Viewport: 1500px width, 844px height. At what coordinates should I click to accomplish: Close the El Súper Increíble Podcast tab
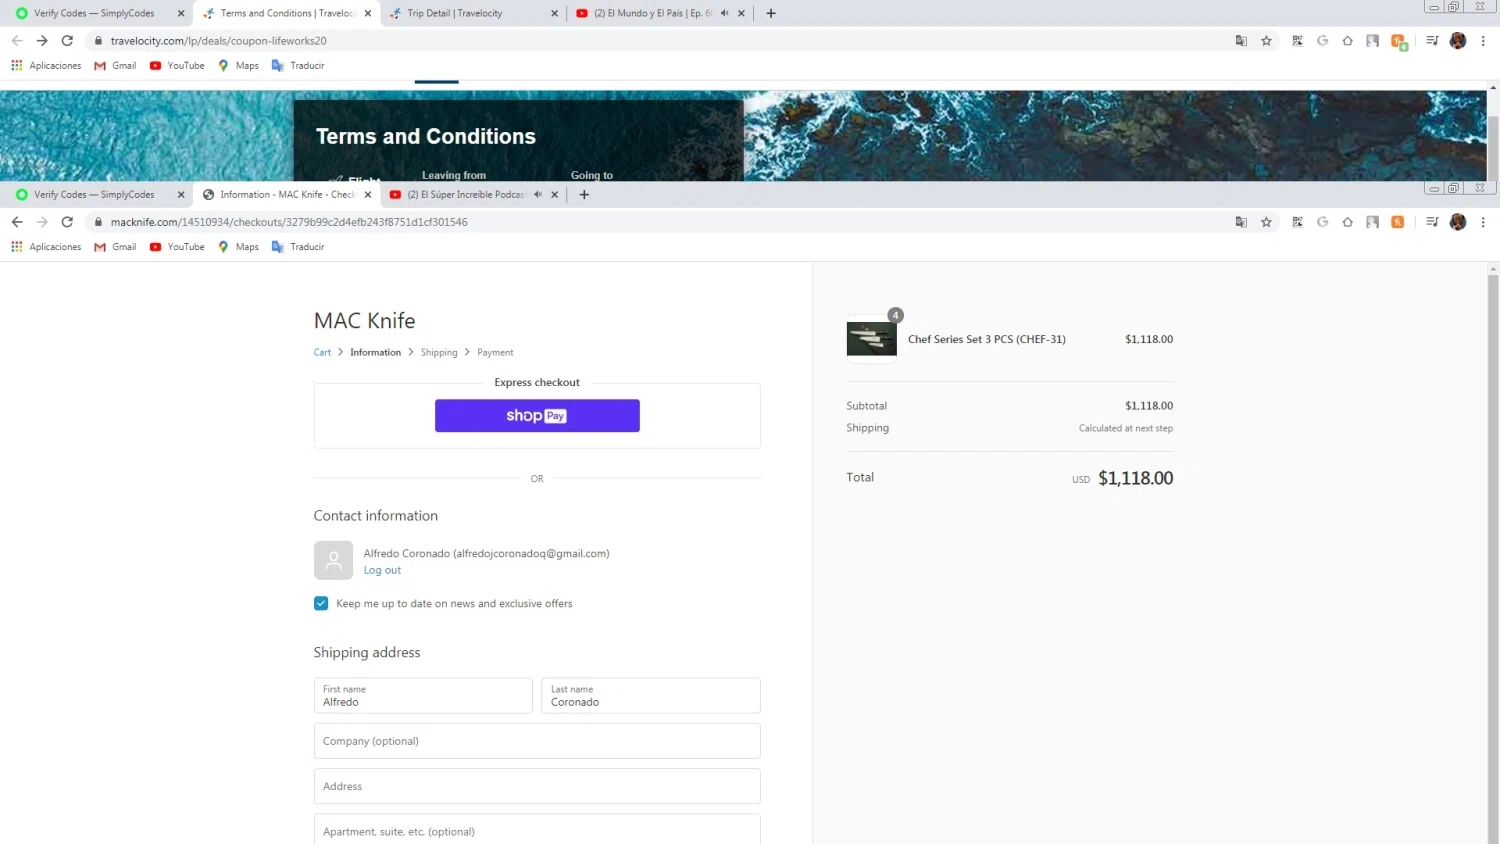click(555, 194)
